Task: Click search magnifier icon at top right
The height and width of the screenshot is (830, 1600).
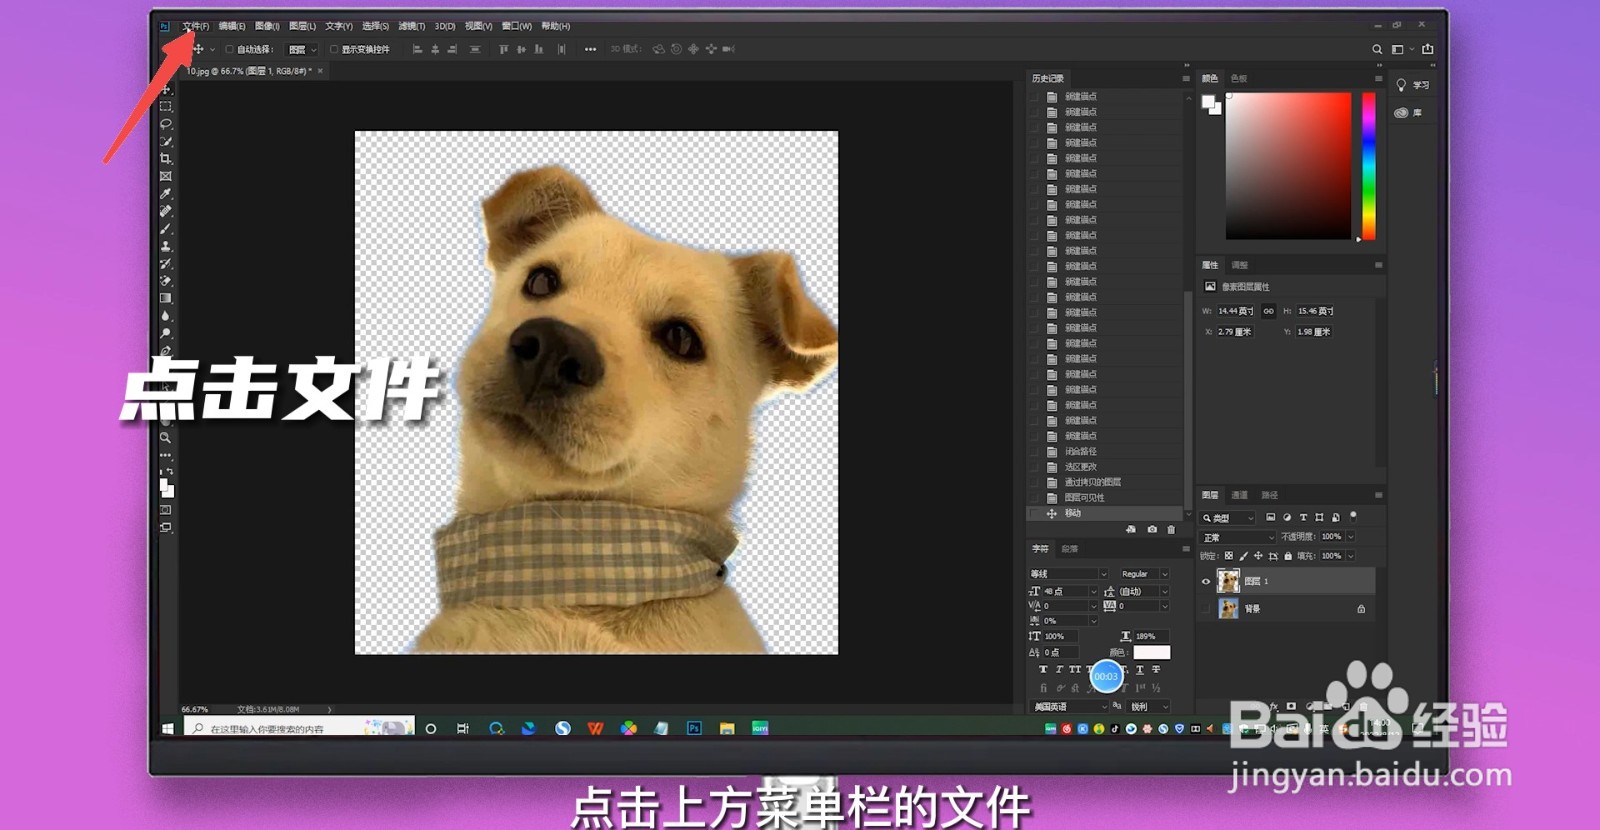Action: coord(1377,49)
